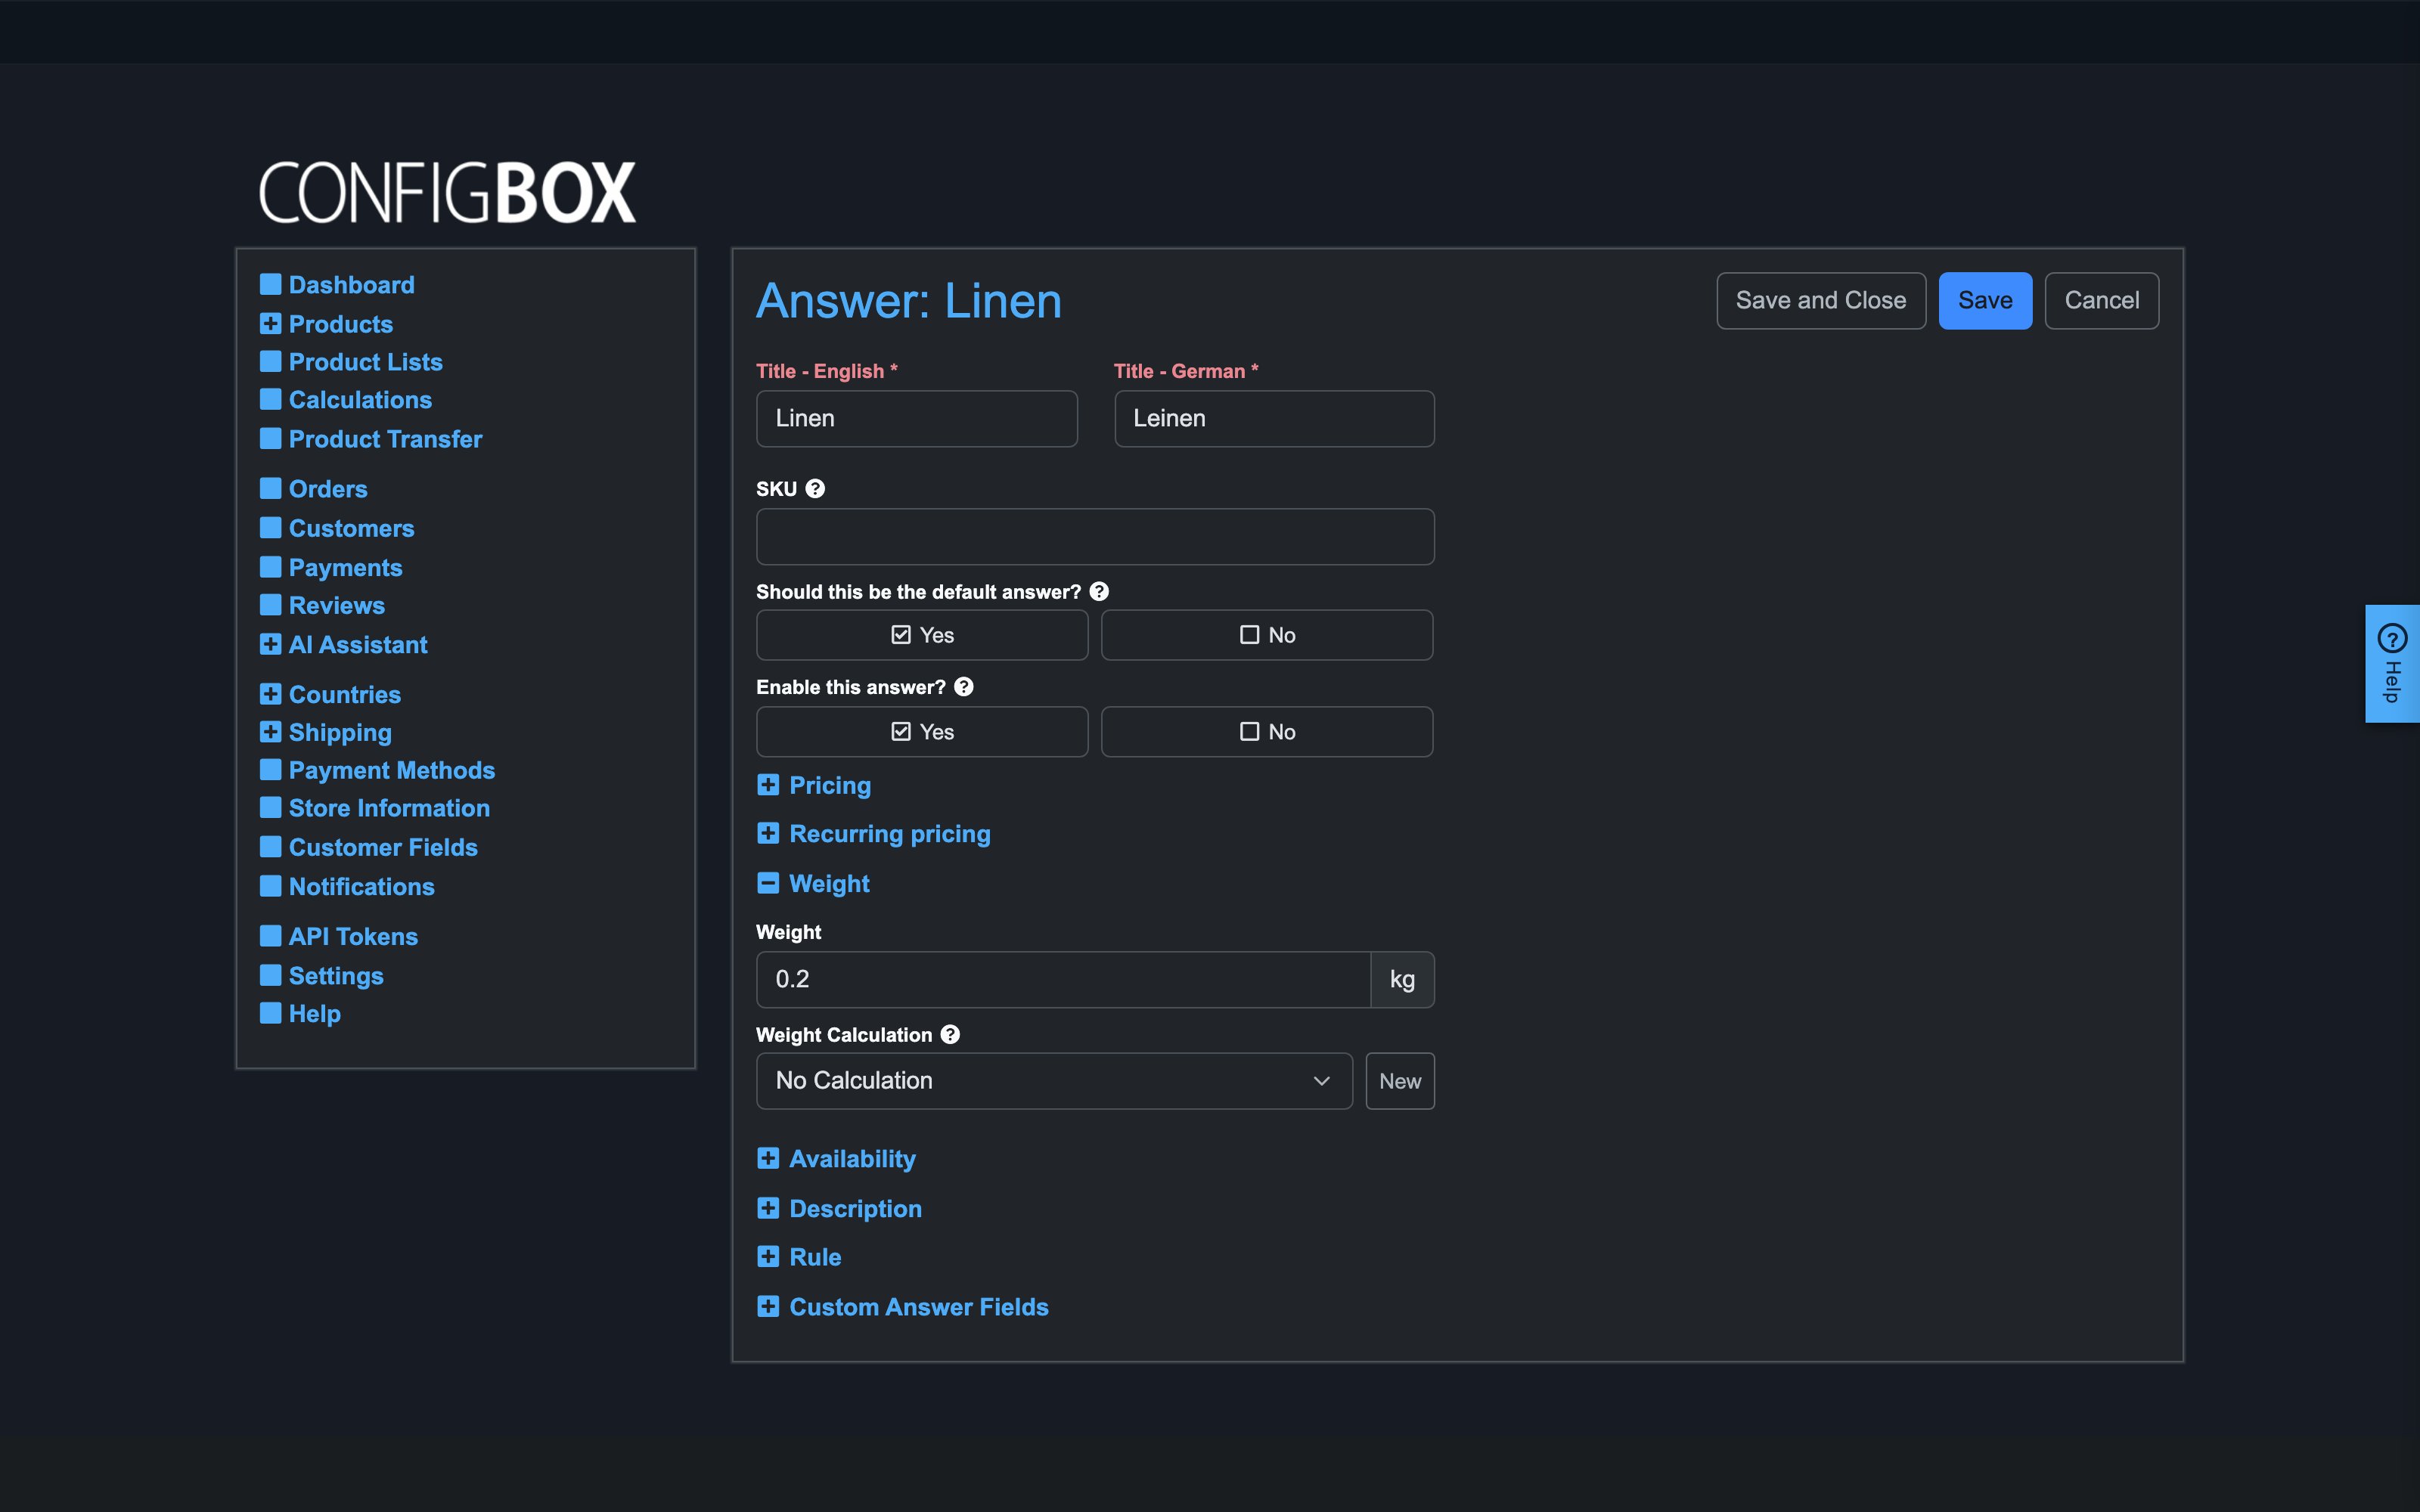Click the square icon beside API Tokens
The image size is (2420, 1512).
pyautogui.click(x=270, y=936)
